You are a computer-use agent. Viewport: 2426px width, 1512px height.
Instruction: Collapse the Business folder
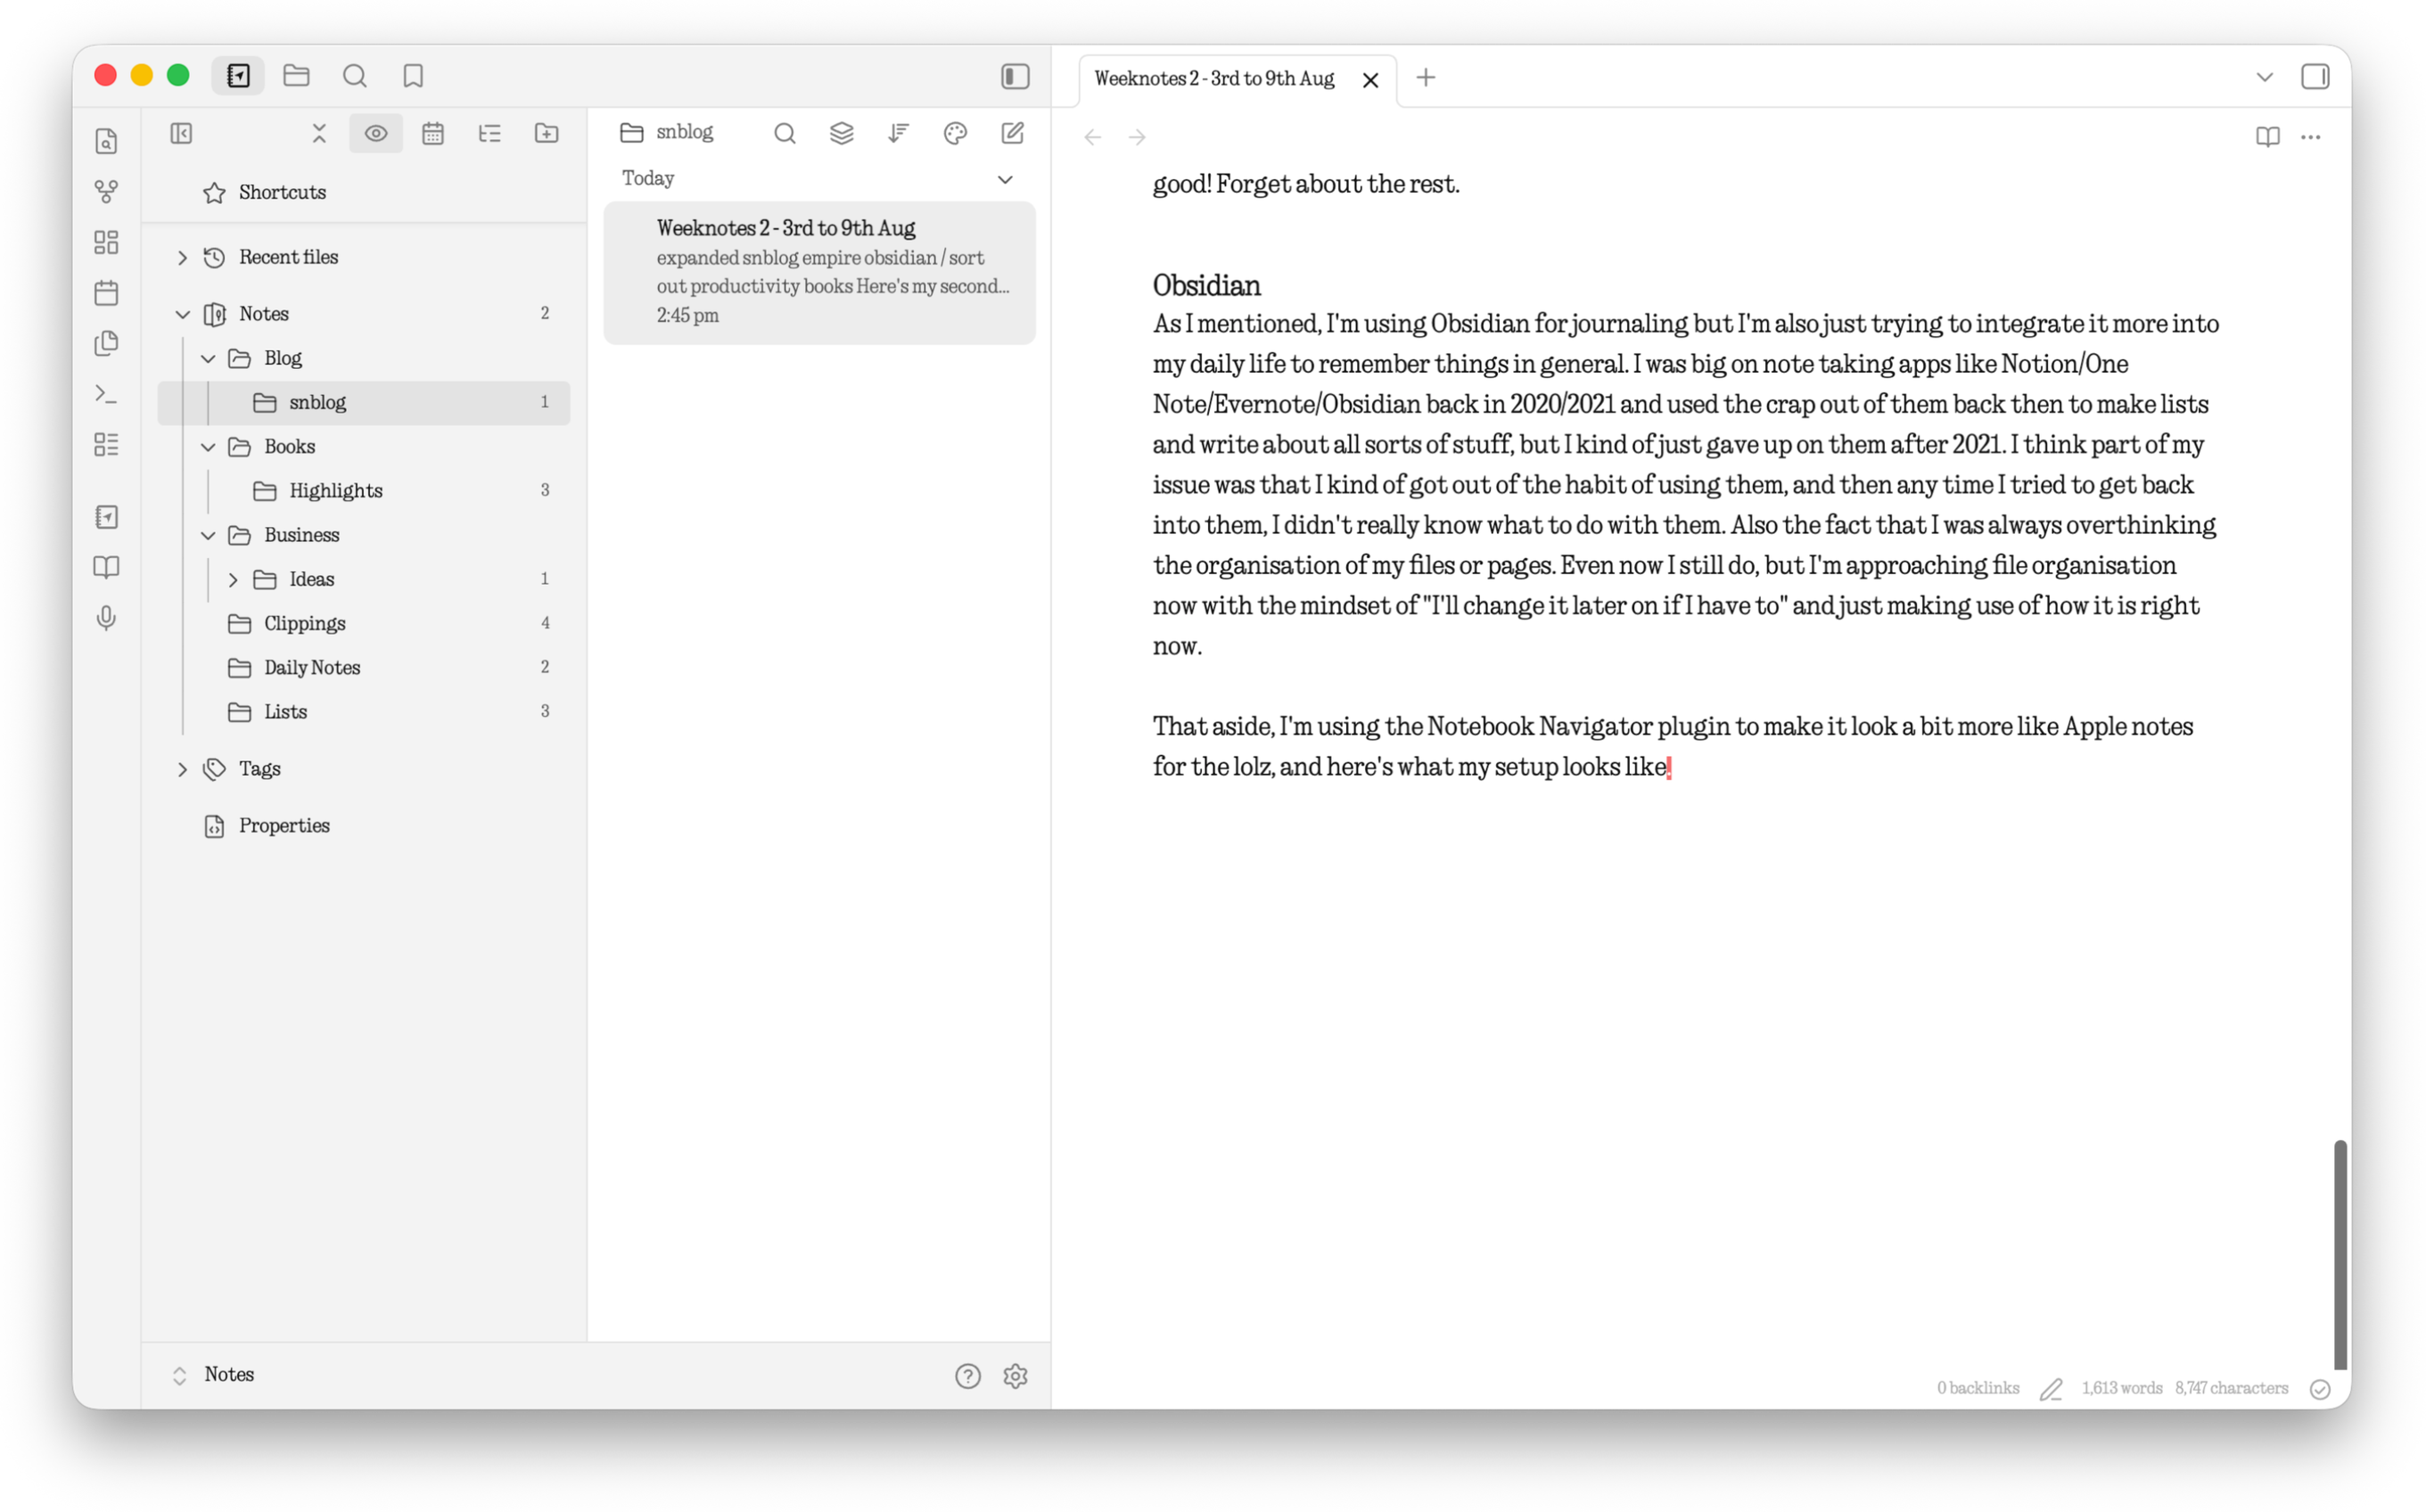(208, 536)
